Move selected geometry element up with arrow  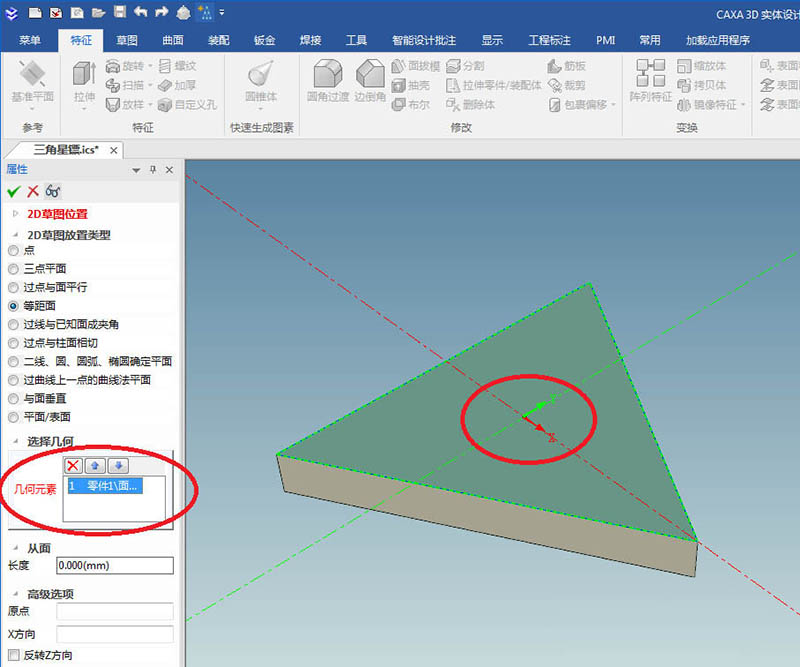pyautogui.click(x=95, y=465)
